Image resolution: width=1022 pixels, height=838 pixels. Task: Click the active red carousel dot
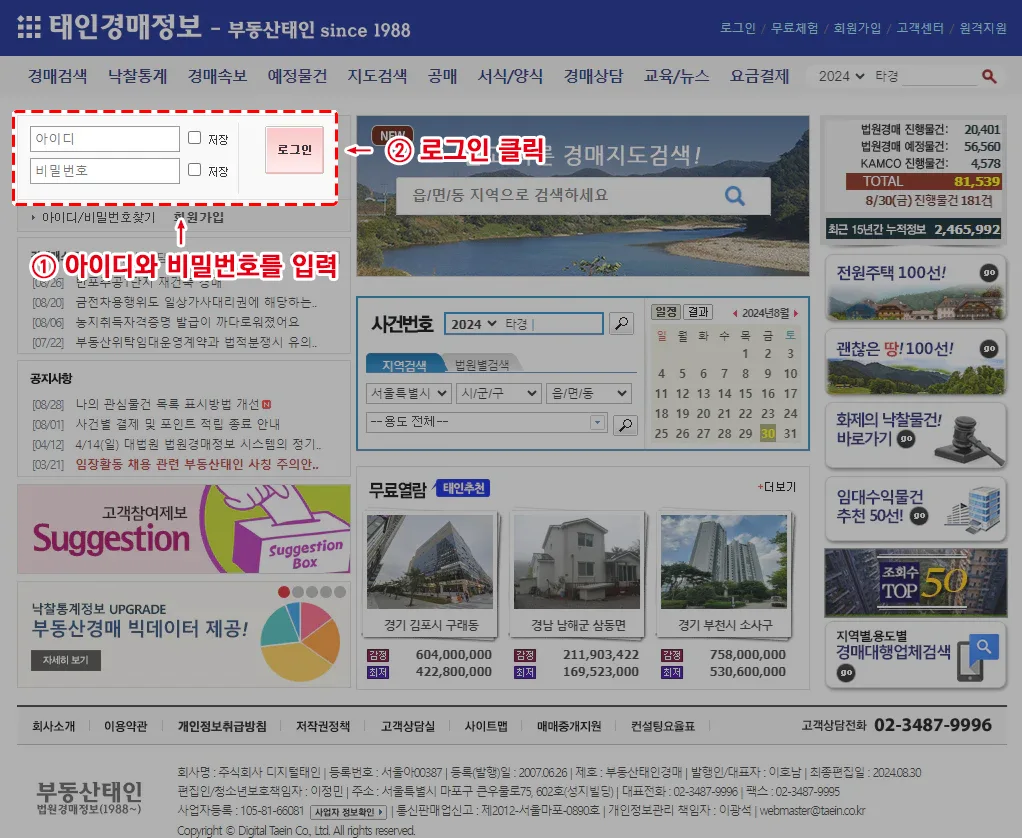(x=284, y=592)
